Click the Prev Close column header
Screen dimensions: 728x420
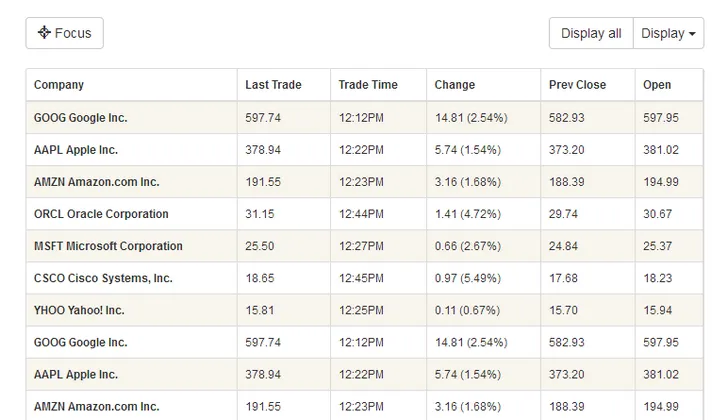[577, 85]
